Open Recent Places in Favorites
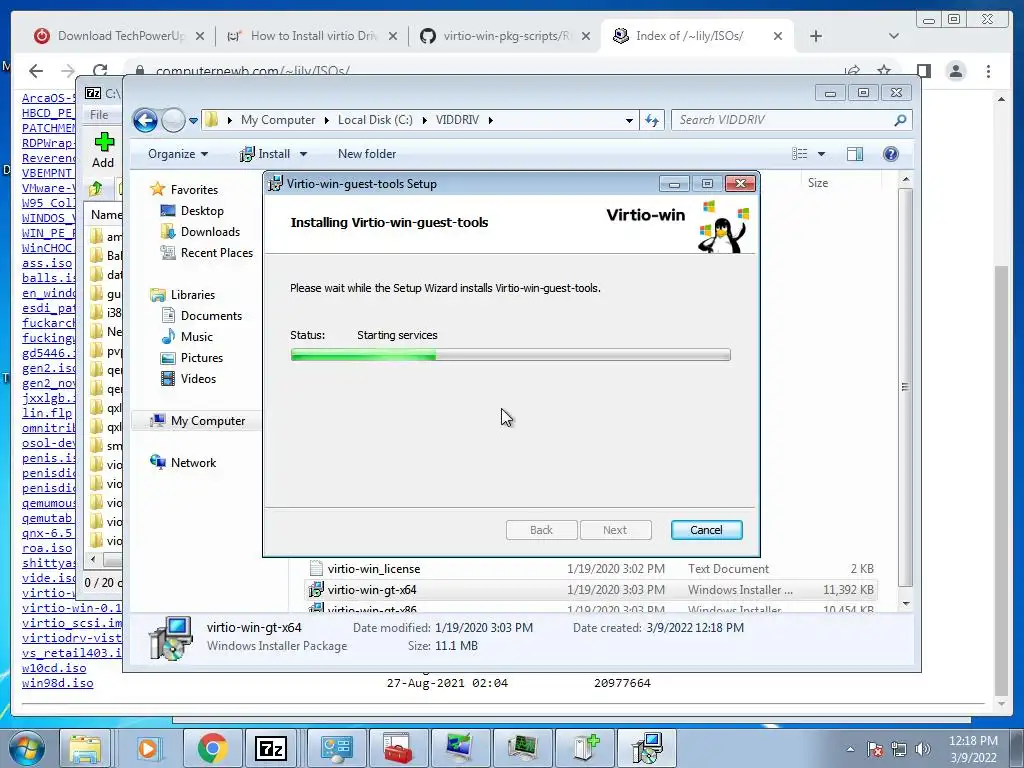The width and height of the screenshot is (1024, 768). (216, 253)
